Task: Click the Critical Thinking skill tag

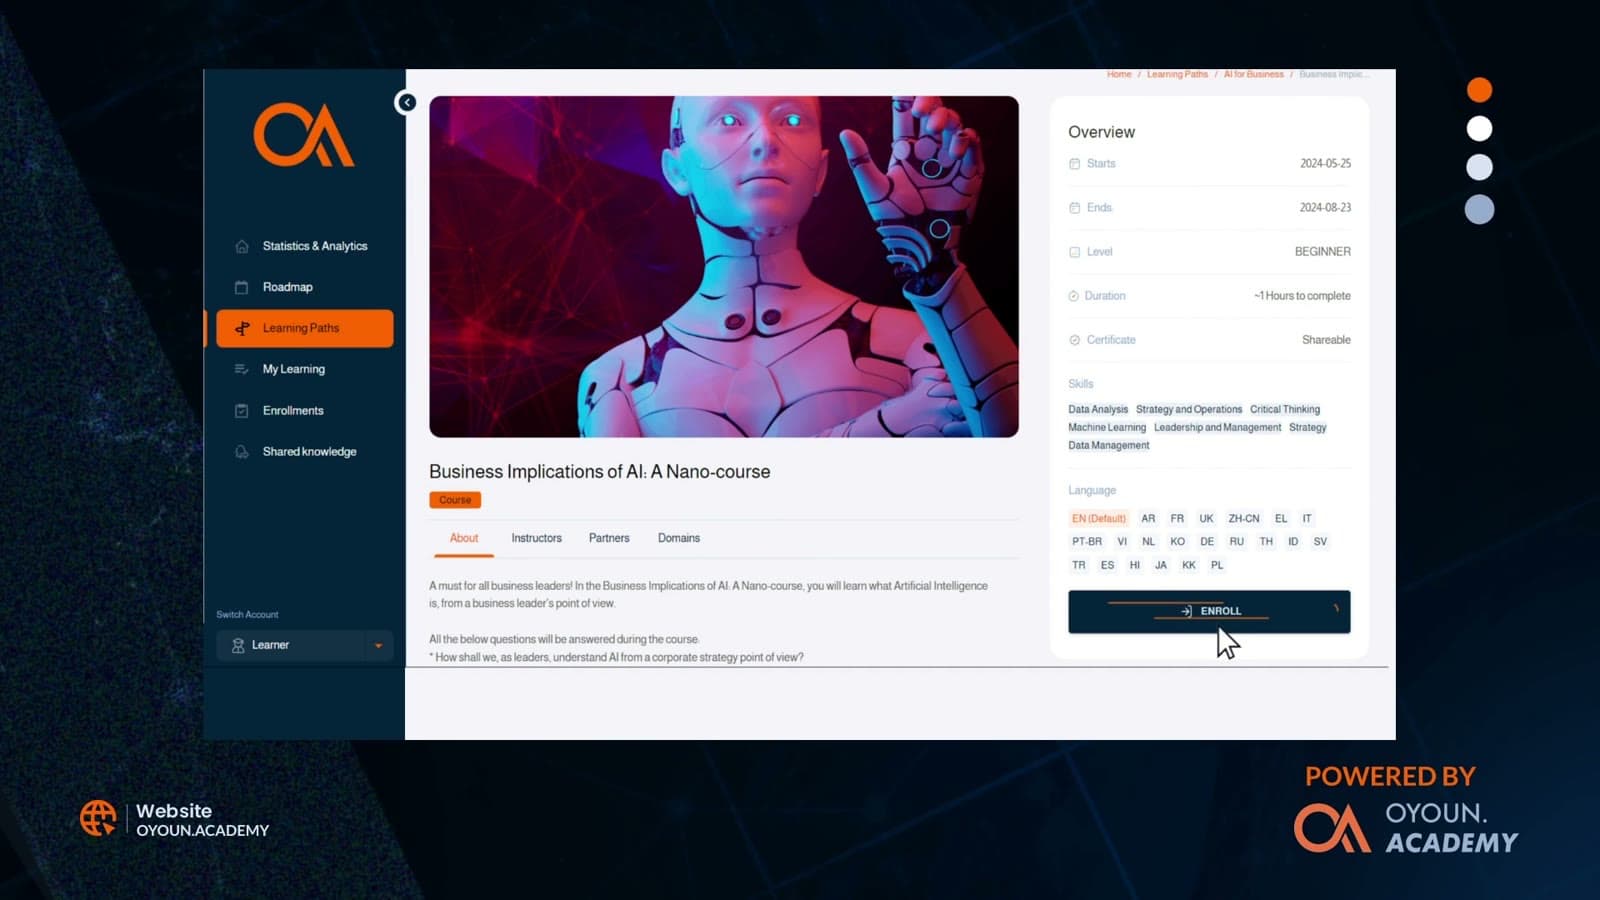Action: (1284, 409)
